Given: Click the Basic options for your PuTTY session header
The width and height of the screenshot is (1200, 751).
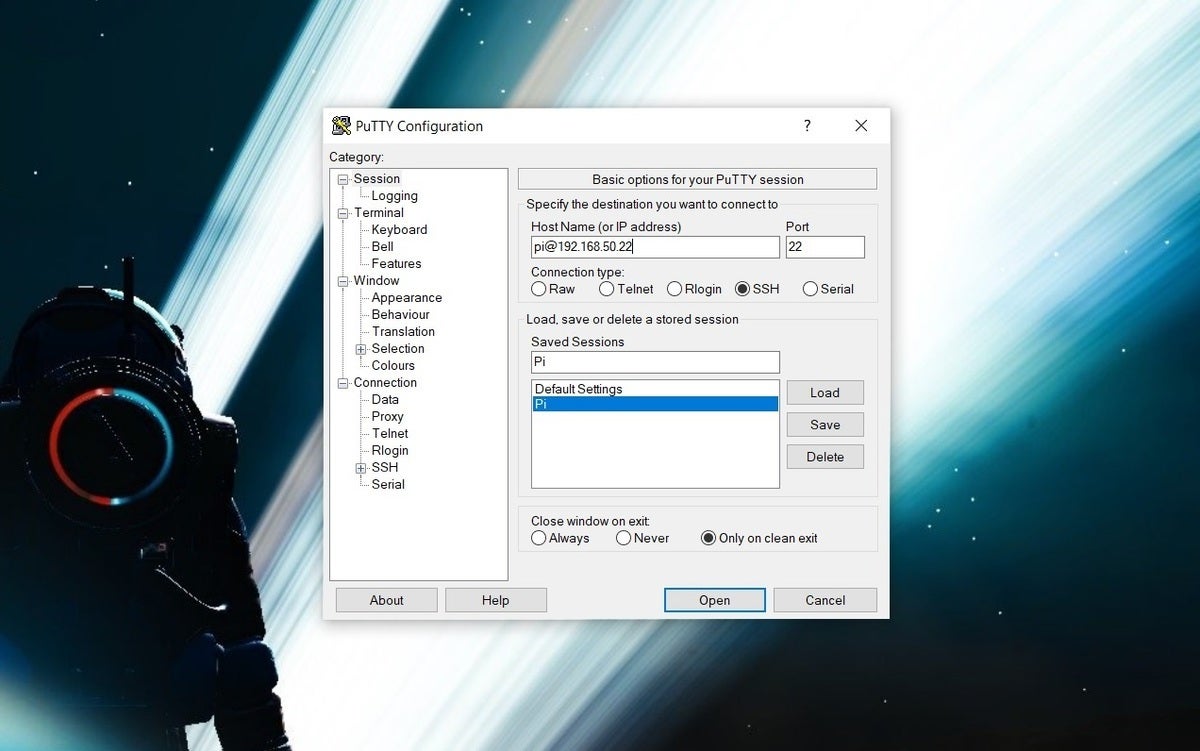Looking at the screenshot, I should click(698, 179).
